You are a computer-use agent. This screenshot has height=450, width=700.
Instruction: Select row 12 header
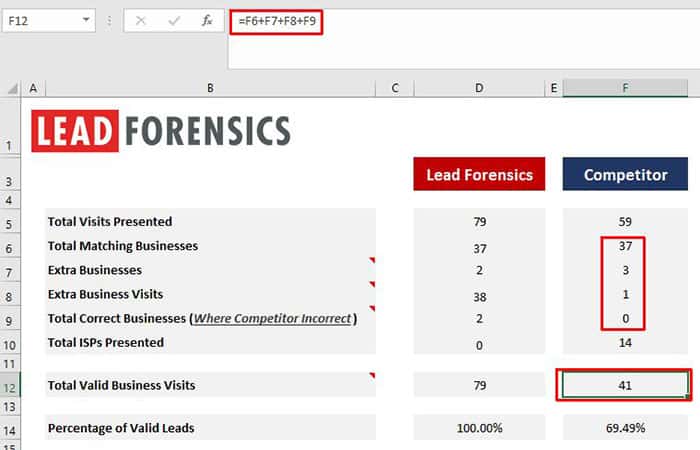tap(10, 385)
